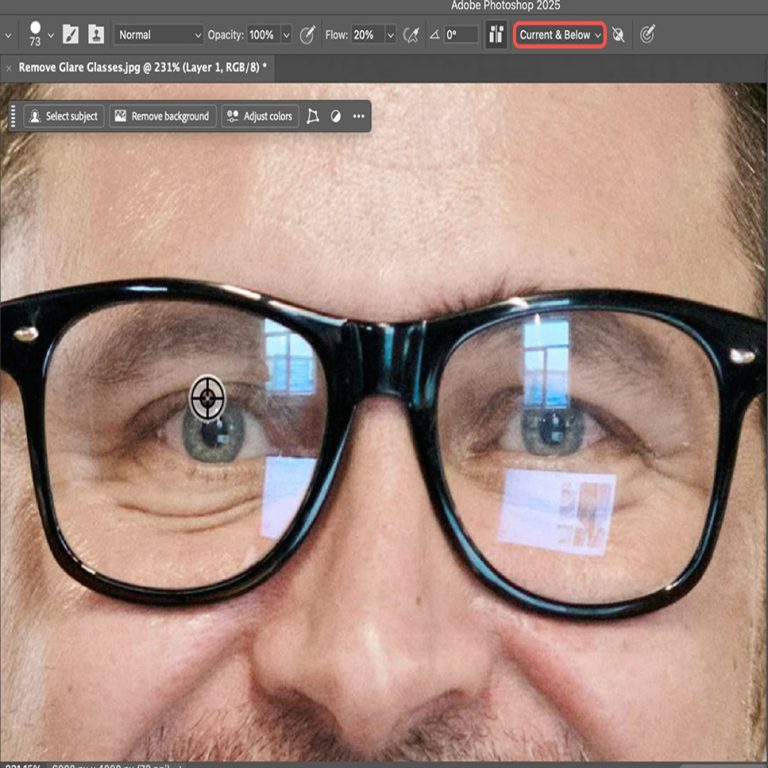Viewport: 768px width, 768px height.
Task: Click the contextual taskbar drag handle
Action: [x=13, y=116]
